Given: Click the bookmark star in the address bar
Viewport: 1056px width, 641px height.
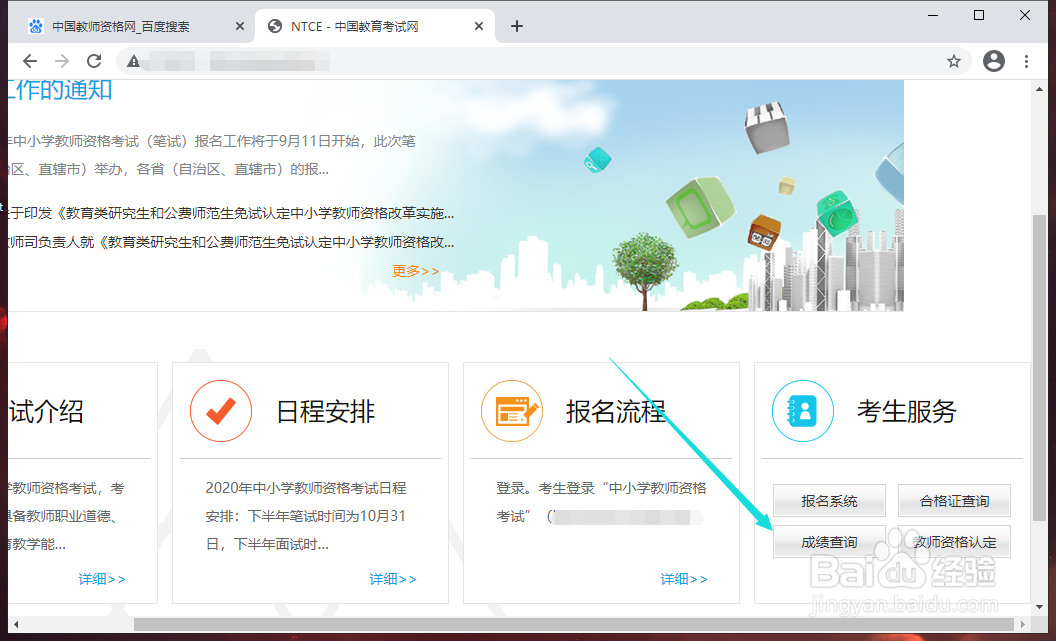Looking at the screenshot, I should click(954, 61).
